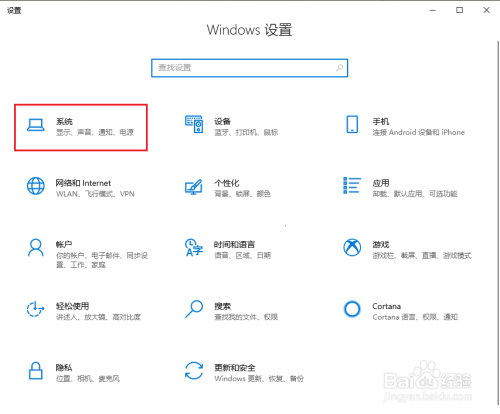Viewport: 500px width, 414px height.
Task: Open 游戏 settings title
Action: (381, 245)
